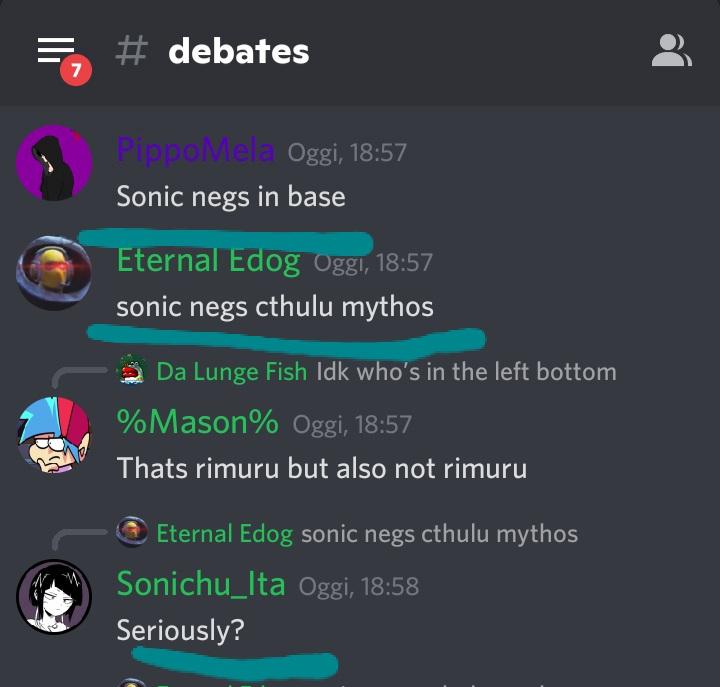The image size is (720, 687).
Task: Jump to Da Lunge Fish's replied message
Action: (466, 371)
